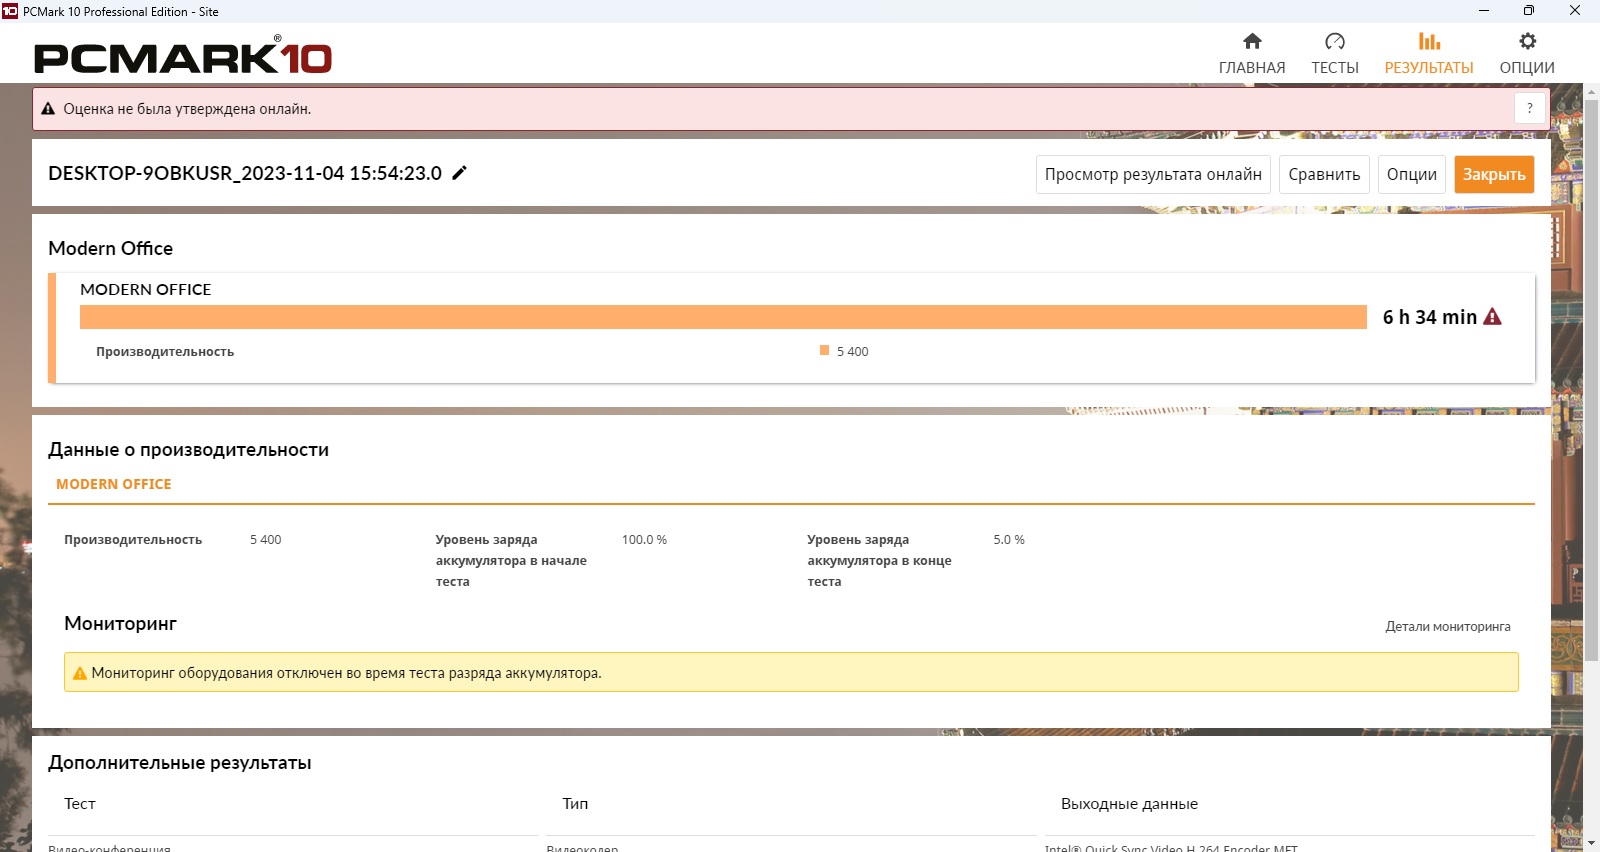Click the 5.0 % ending battery level value
Screen dimensions: 1600x852
(x=1008, y=540)
